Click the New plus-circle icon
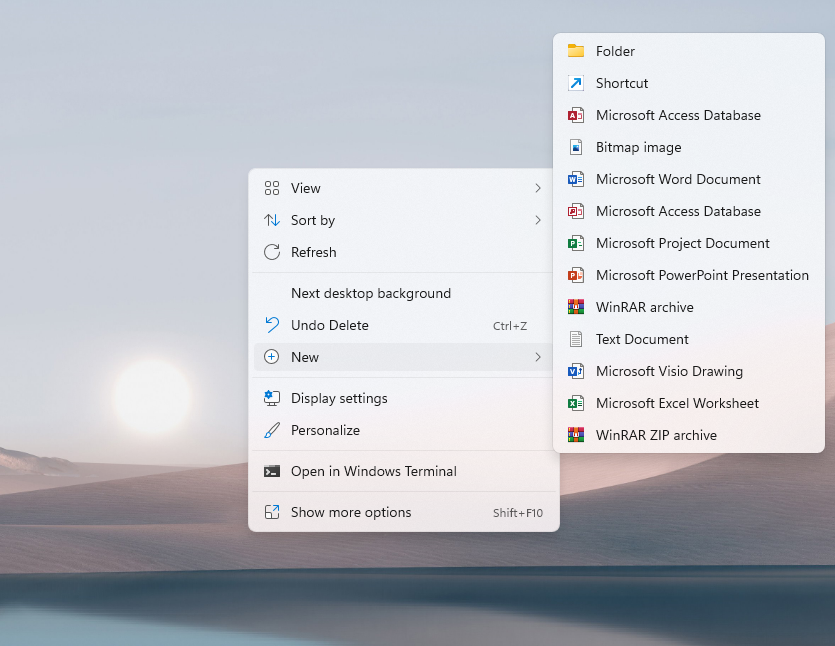This screenshot has height=646, width=835. (x=272, y=357)
